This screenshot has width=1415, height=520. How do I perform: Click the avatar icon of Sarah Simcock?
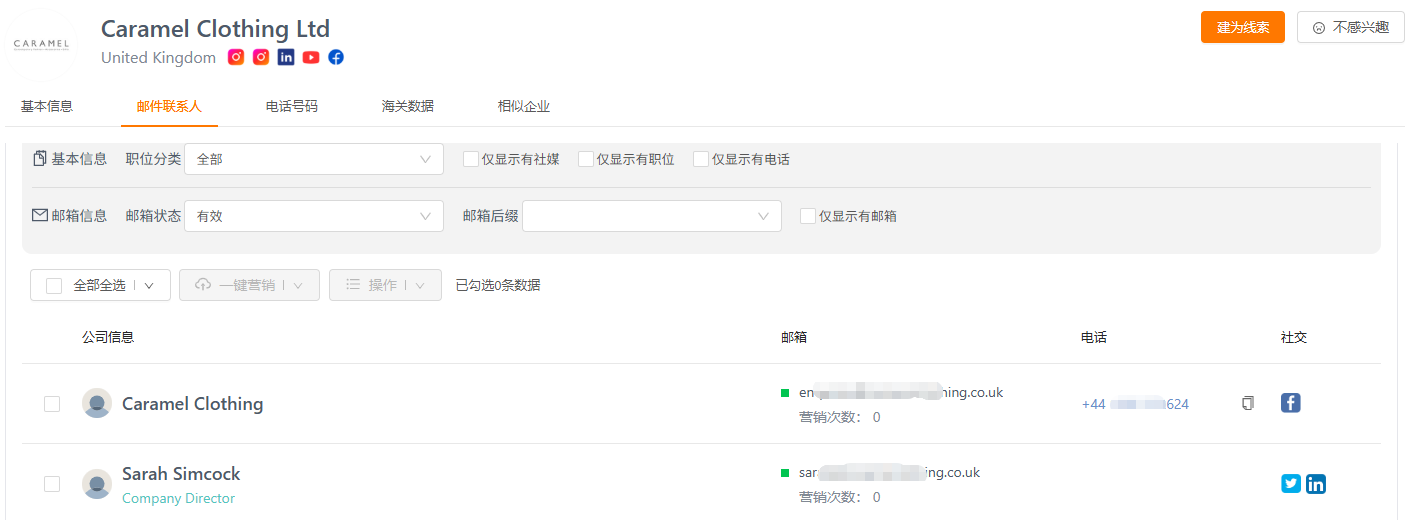coord(97,484)
